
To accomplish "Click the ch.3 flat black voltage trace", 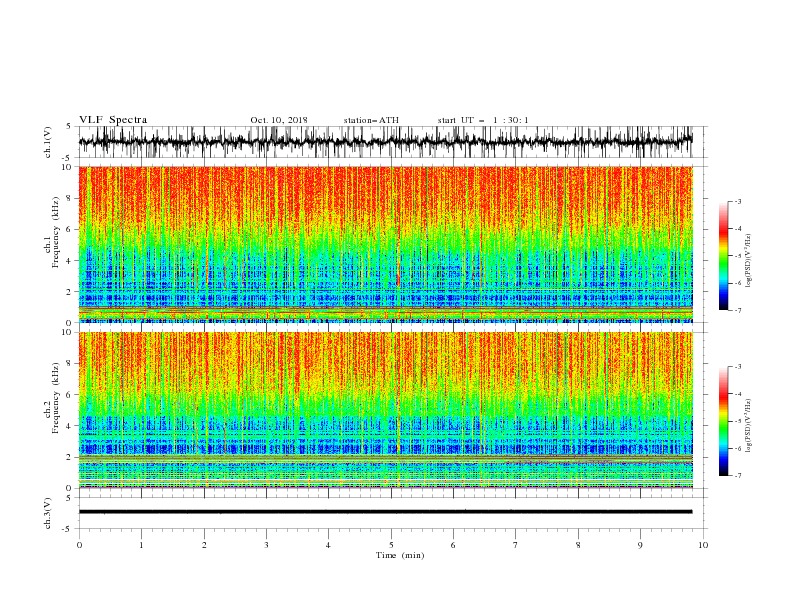I will point(385,512).
